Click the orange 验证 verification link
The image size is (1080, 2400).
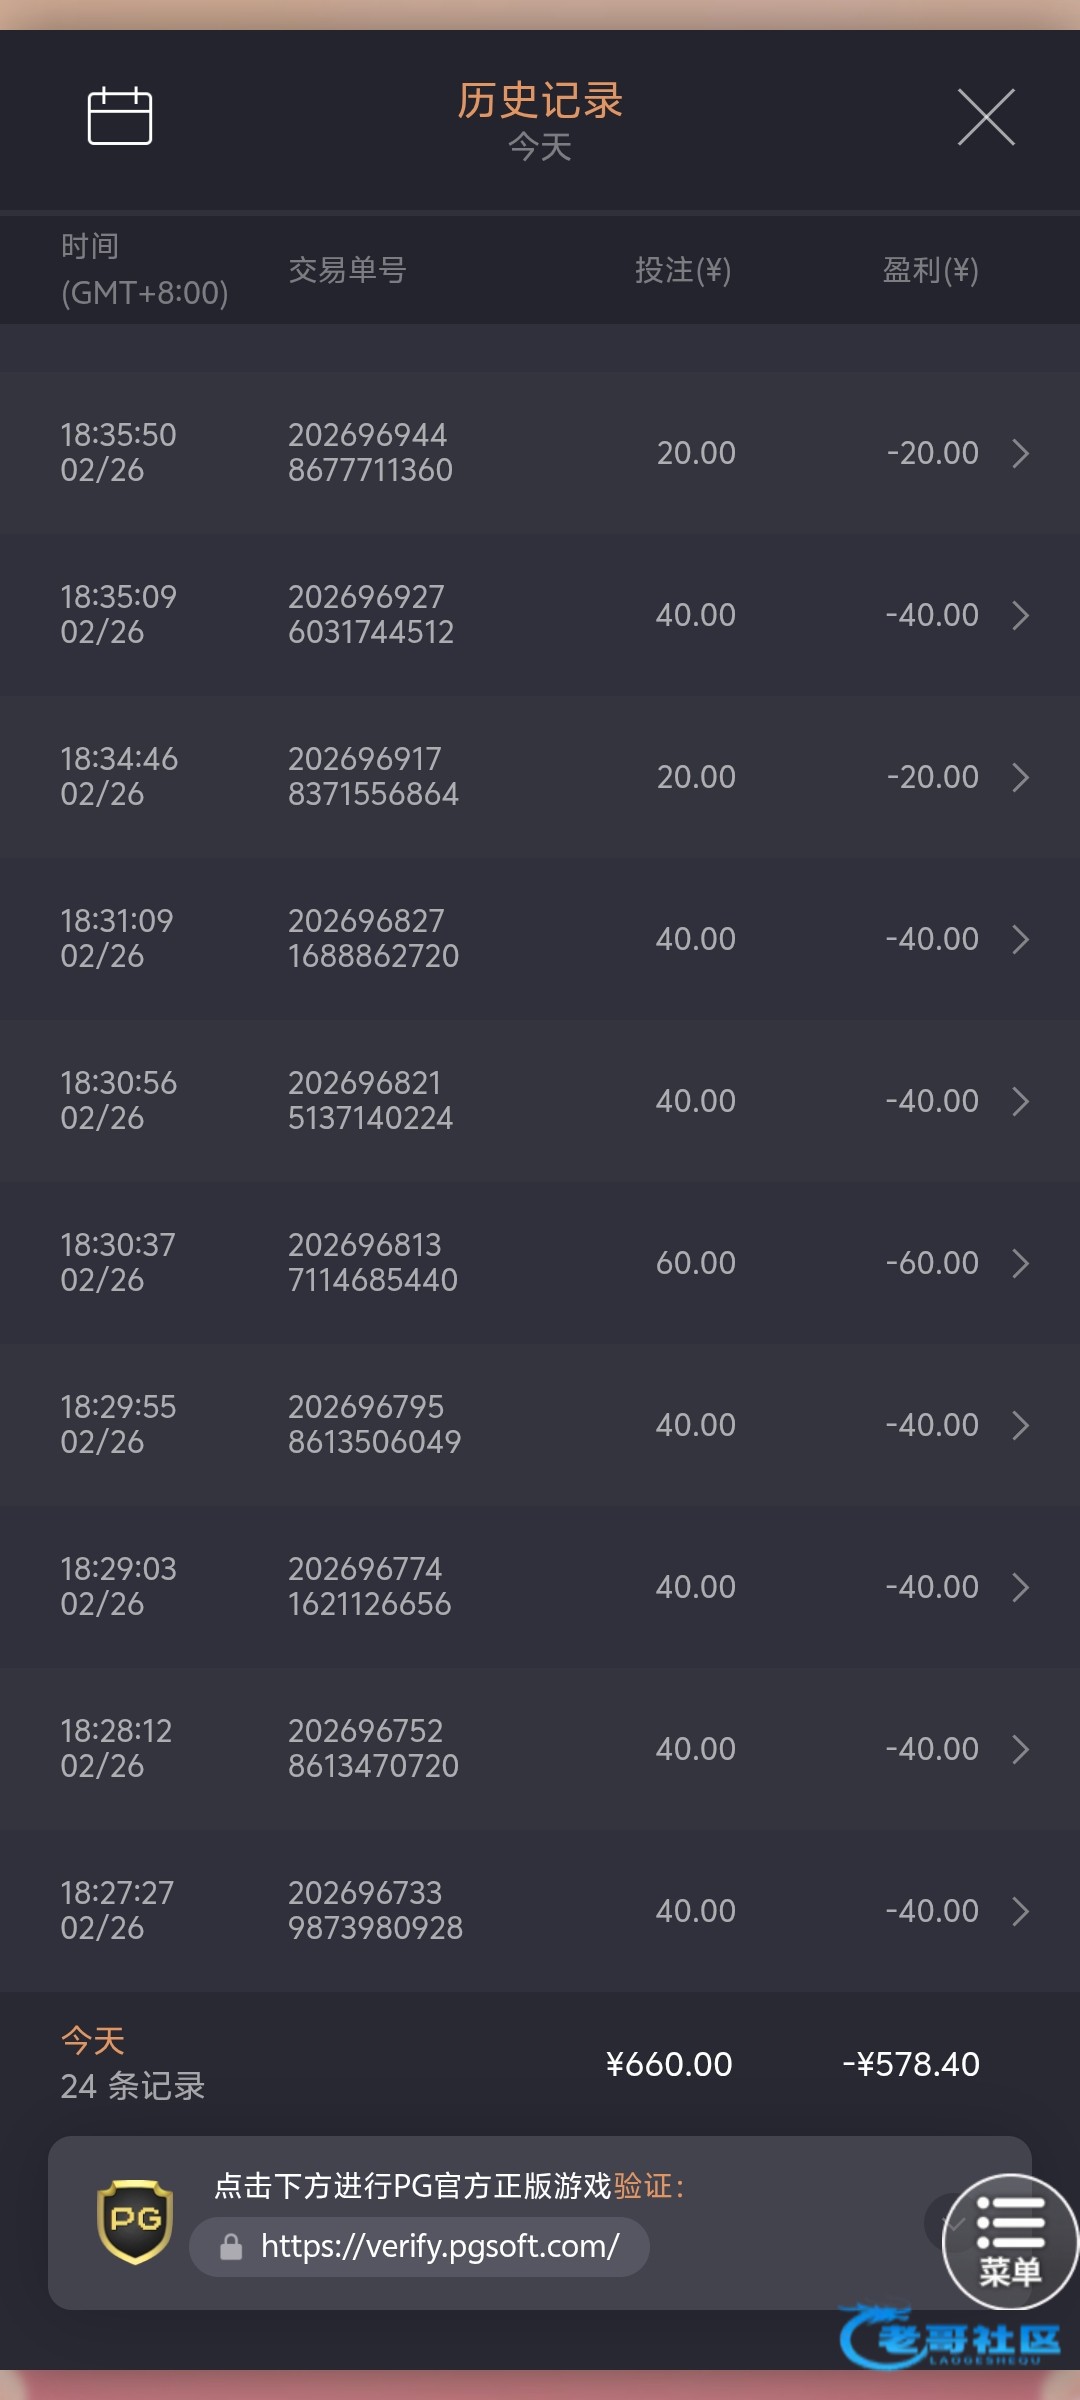click(x=643, y=2186)
